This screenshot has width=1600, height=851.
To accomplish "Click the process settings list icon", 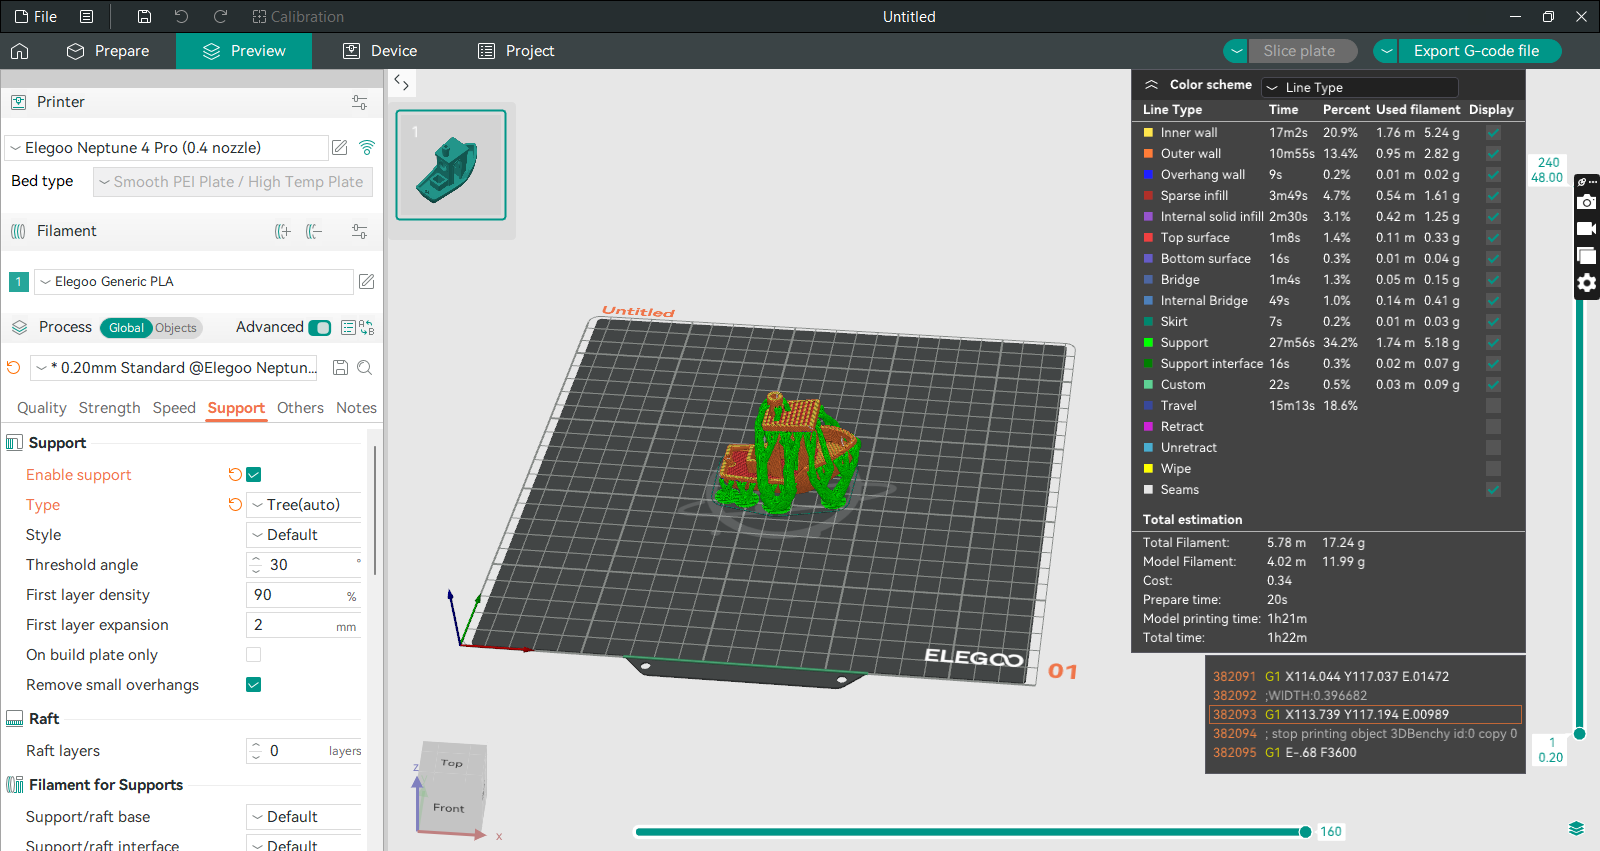I will [348, 327].
